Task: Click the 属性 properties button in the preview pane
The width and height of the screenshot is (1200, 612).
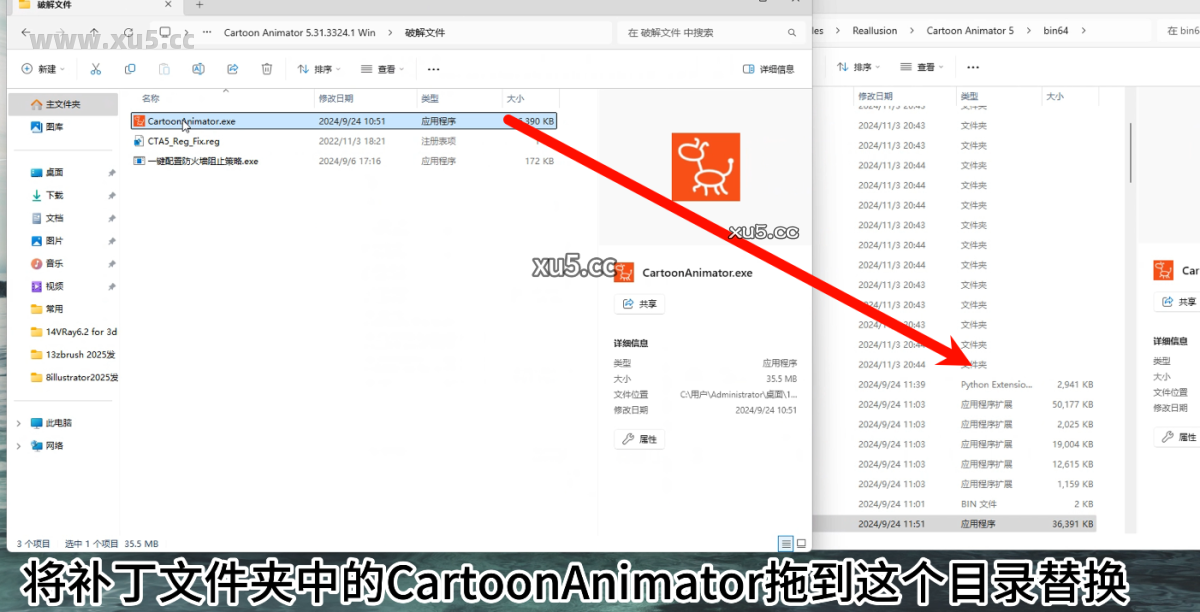Action: click(639, 439)
